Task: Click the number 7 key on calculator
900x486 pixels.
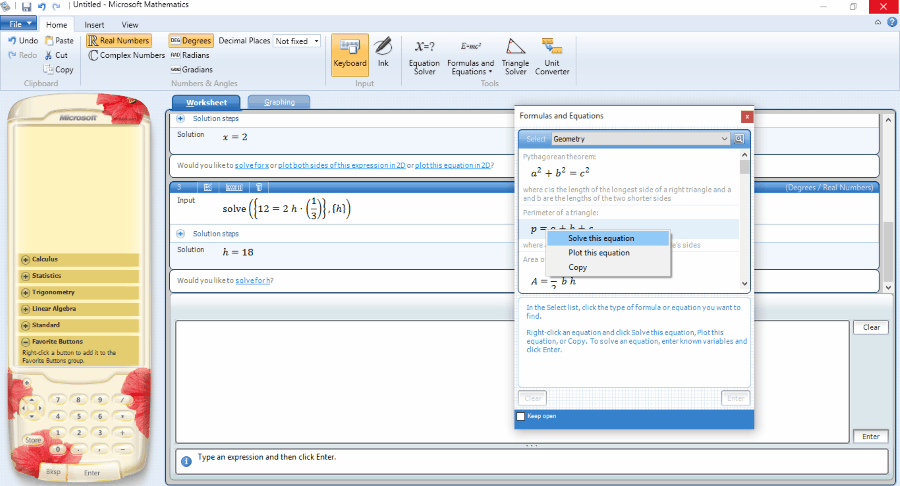Action: click(x=57, y=400)
